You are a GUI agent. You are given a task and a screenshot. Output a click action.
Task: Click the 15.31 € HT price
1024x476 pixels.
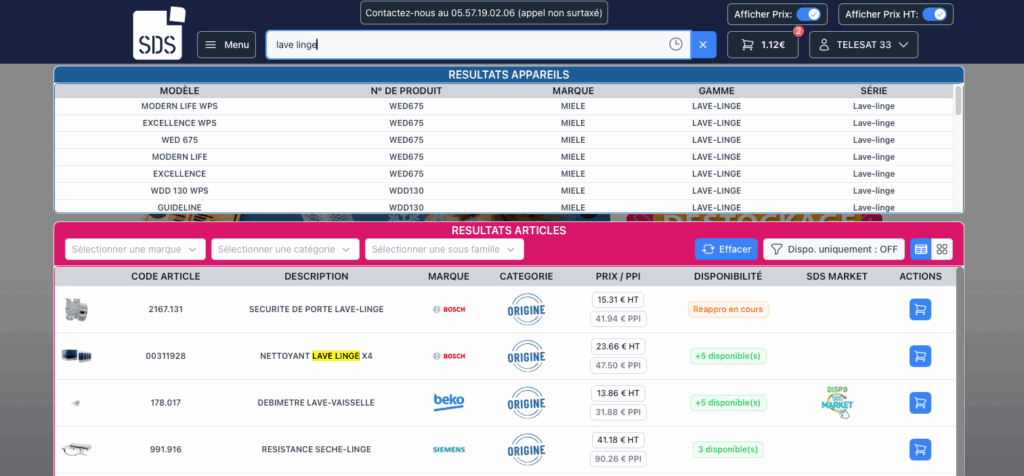click(x=618, y=300)
